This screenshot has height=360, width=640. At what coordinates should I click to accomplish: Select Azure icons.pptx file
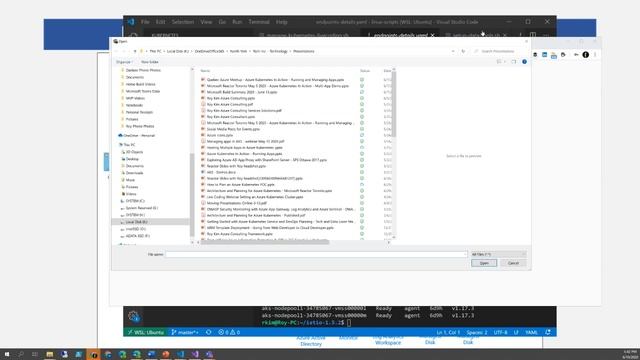pos(220,135)
